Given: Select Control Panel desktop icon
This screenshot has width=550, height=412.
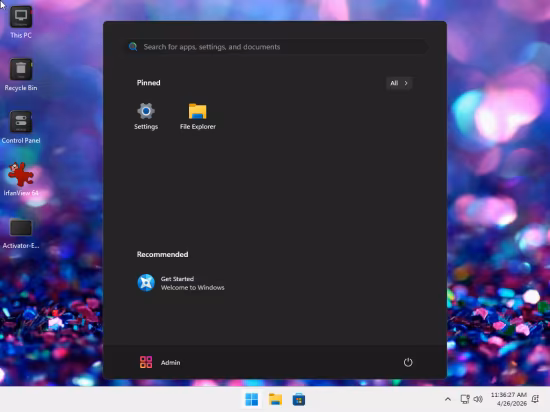Looking at the screenshot, I should (21, 127).
